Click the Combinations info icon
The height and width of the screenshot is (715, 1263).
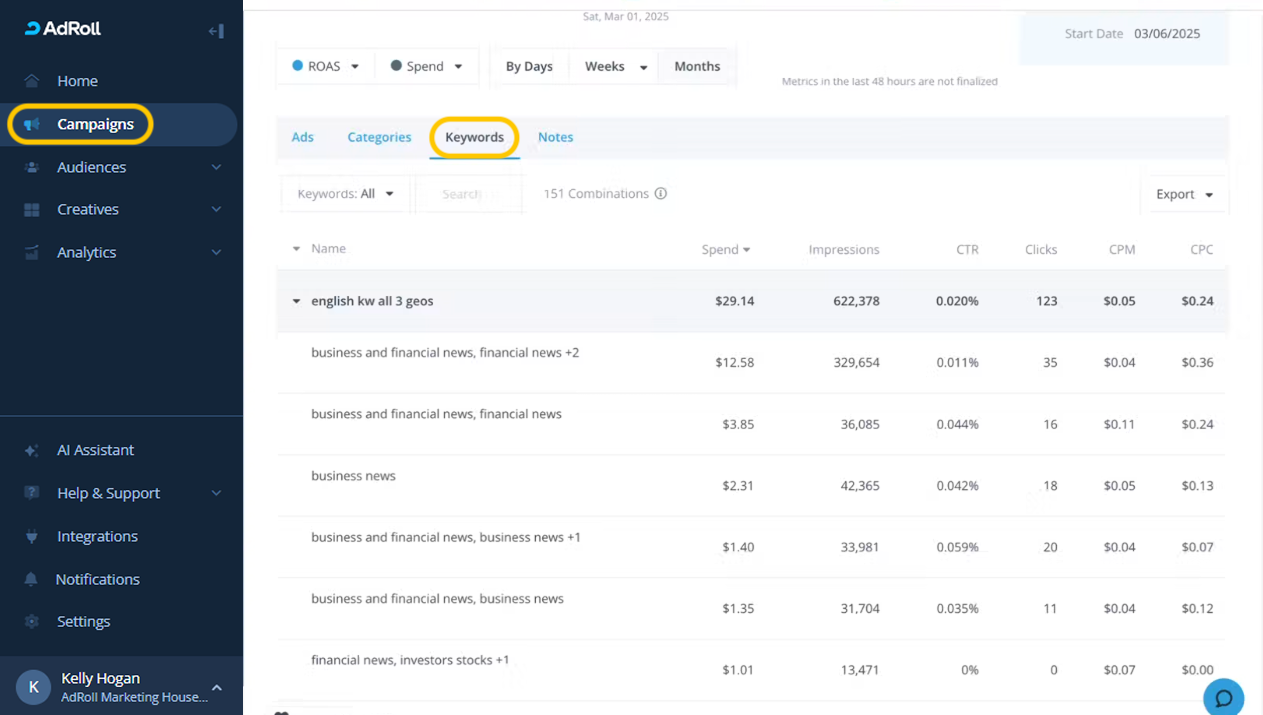click(x=660, y=194)
